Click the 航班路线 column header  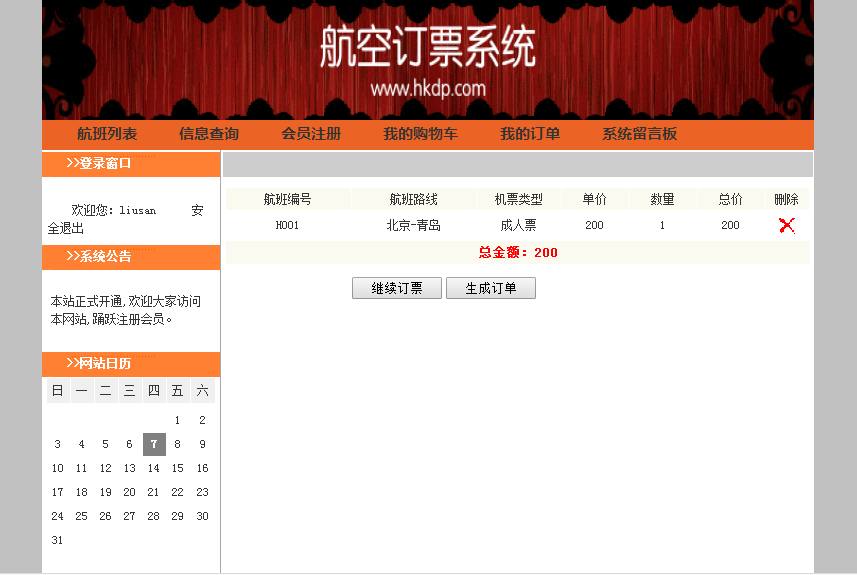pos(414,200)
